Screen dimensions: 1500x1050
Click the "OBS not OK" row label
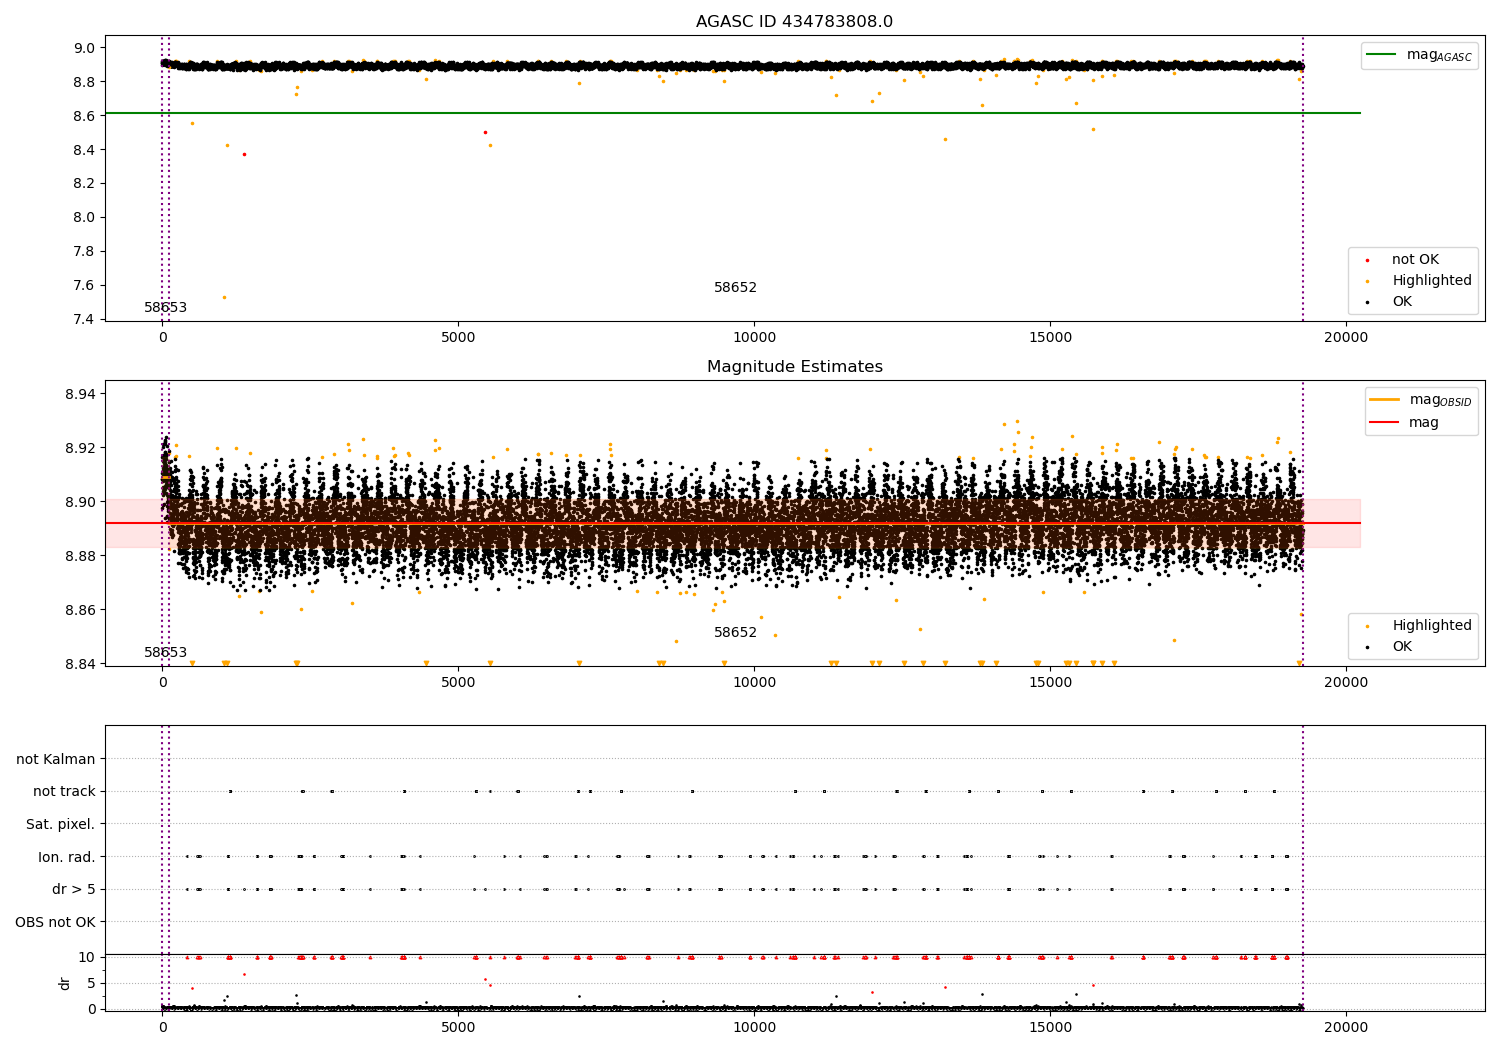click(x=55, y=922)
